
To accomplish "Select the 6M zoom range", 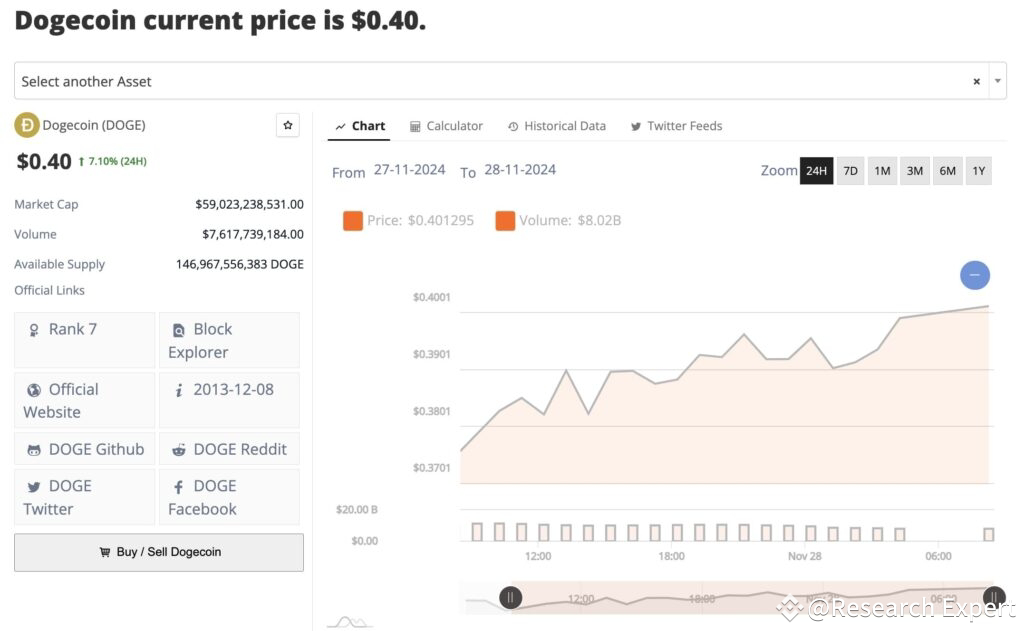I will [947, 171].
